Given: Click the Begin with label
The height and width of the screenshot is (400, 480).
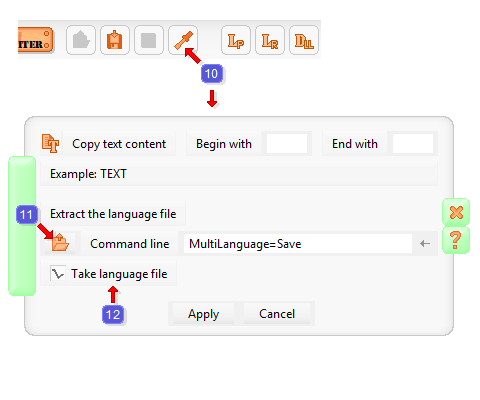Looking at the screenshot, I should pos(224,144).
